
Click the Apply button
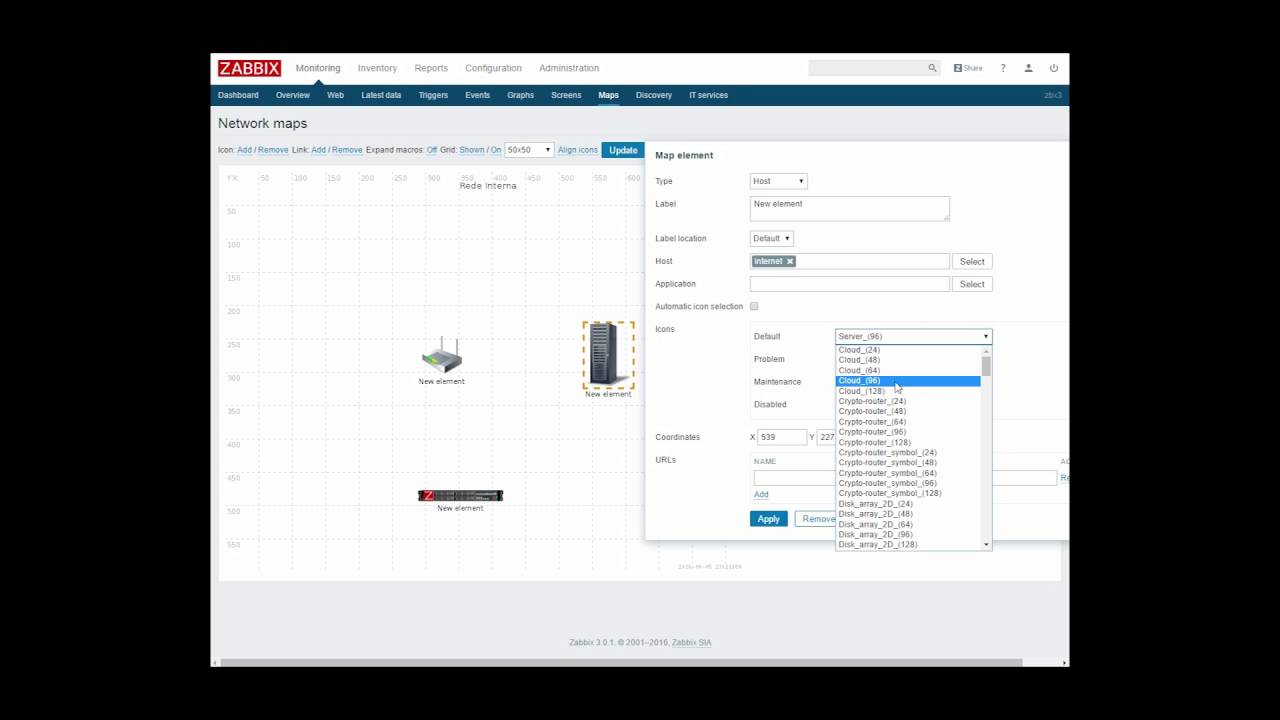[x=768, y=519]
